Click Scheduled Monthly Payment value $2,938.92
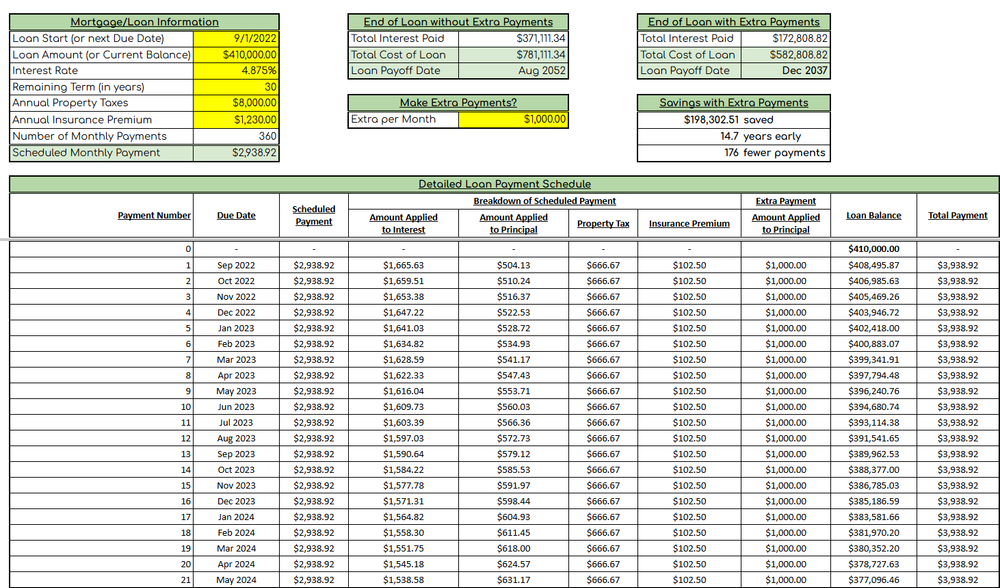The height and width of the screenshot is (588, 1000). (x=236, y=152)
